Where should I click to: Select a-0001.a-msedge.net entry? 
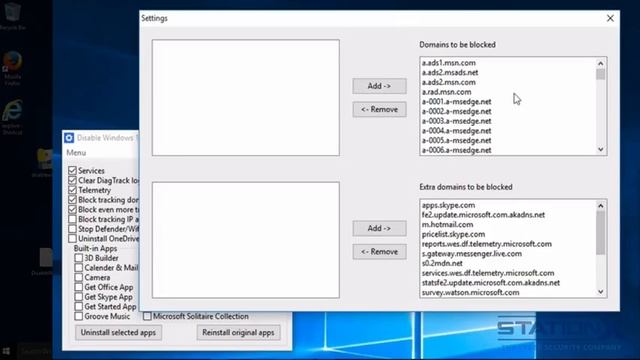456,102
